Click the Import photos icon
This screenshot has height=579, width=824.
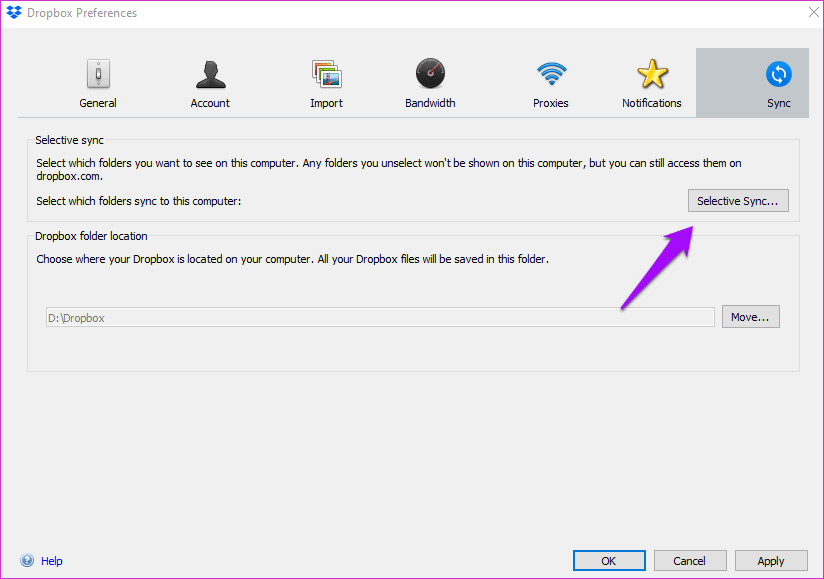tap(326, 74)
